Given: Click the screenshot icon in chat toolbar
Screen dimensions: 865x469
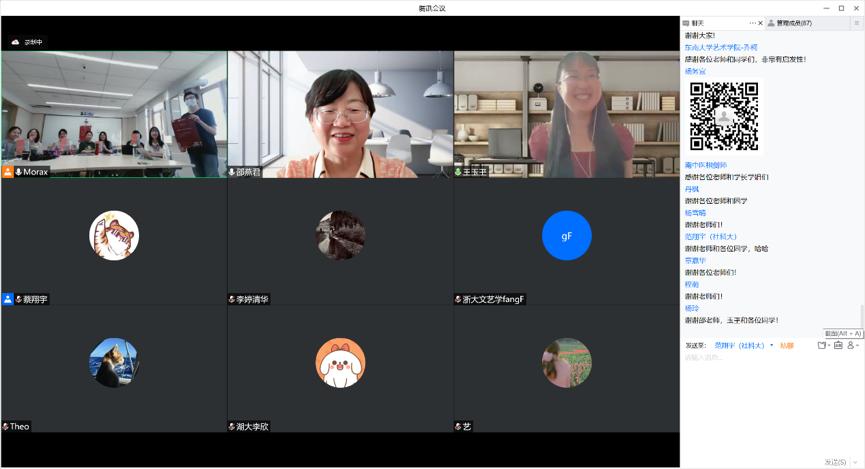Looking at the screenshot, I should coord(838,345).
